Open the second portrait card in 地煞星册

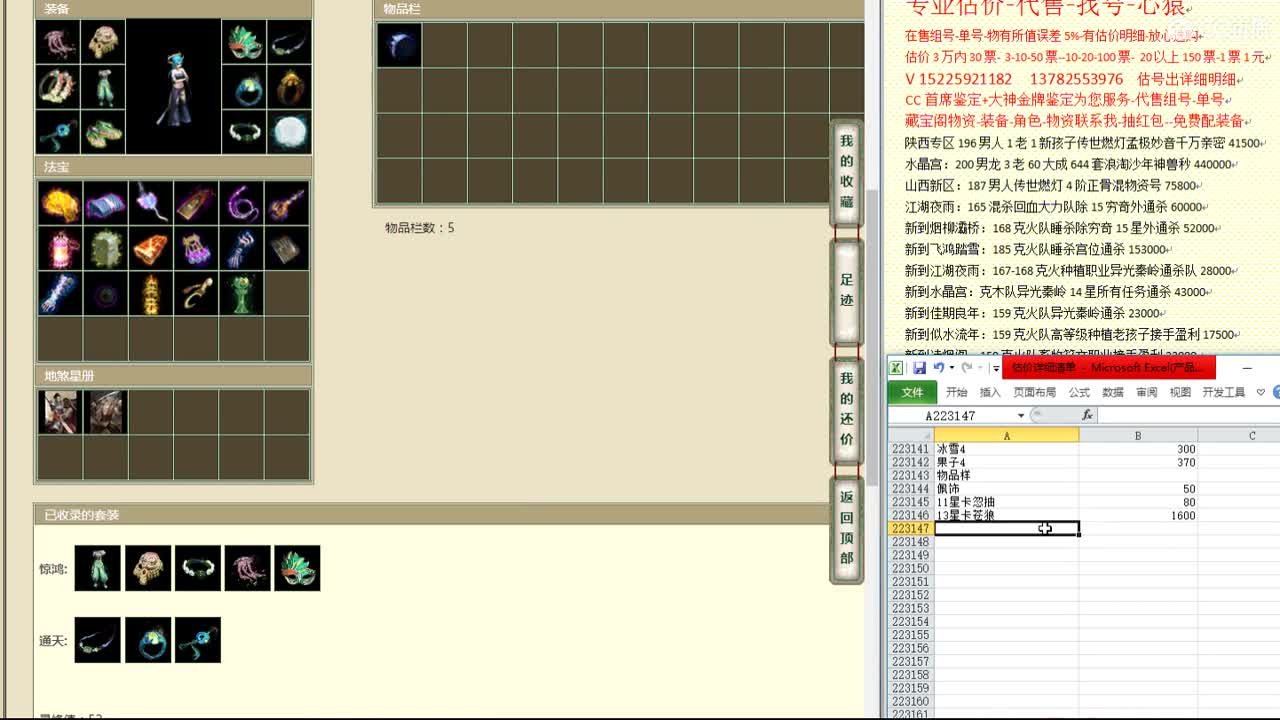(x=105, y=412)
